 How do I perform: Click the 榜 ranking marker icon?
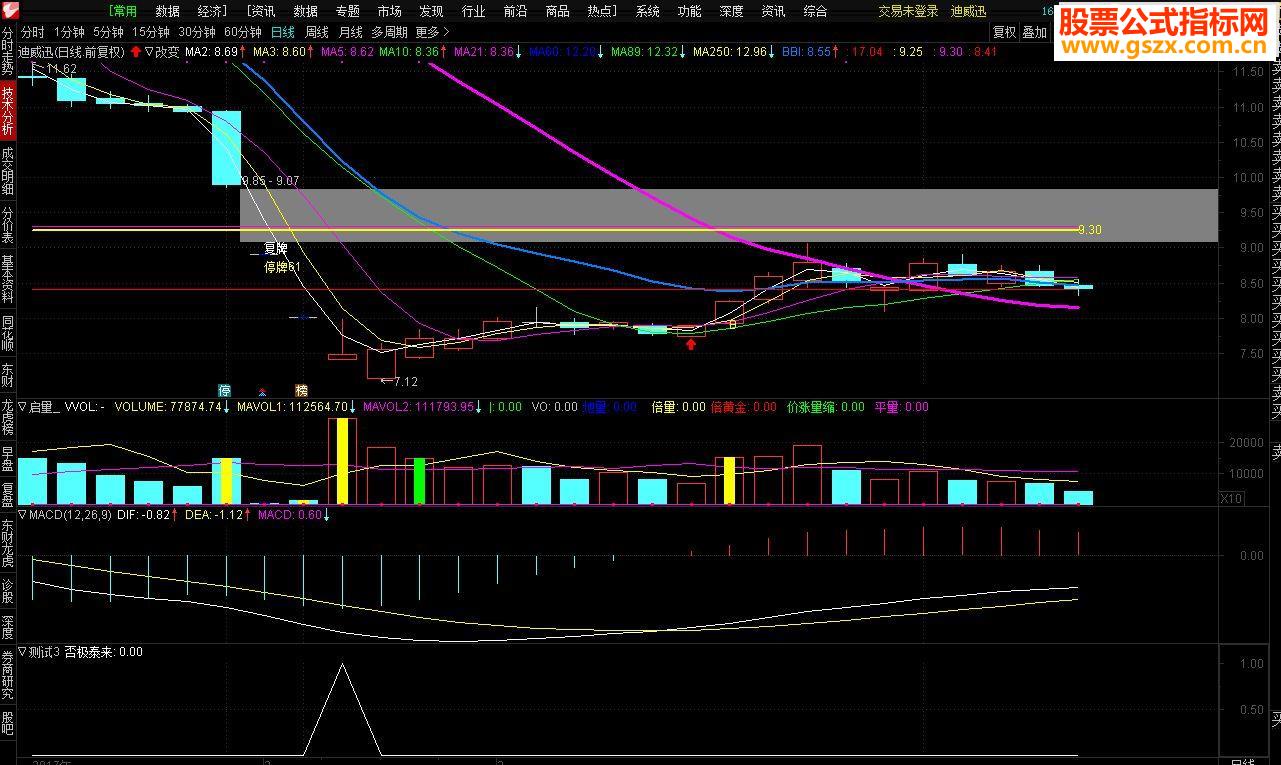(301, 390)
